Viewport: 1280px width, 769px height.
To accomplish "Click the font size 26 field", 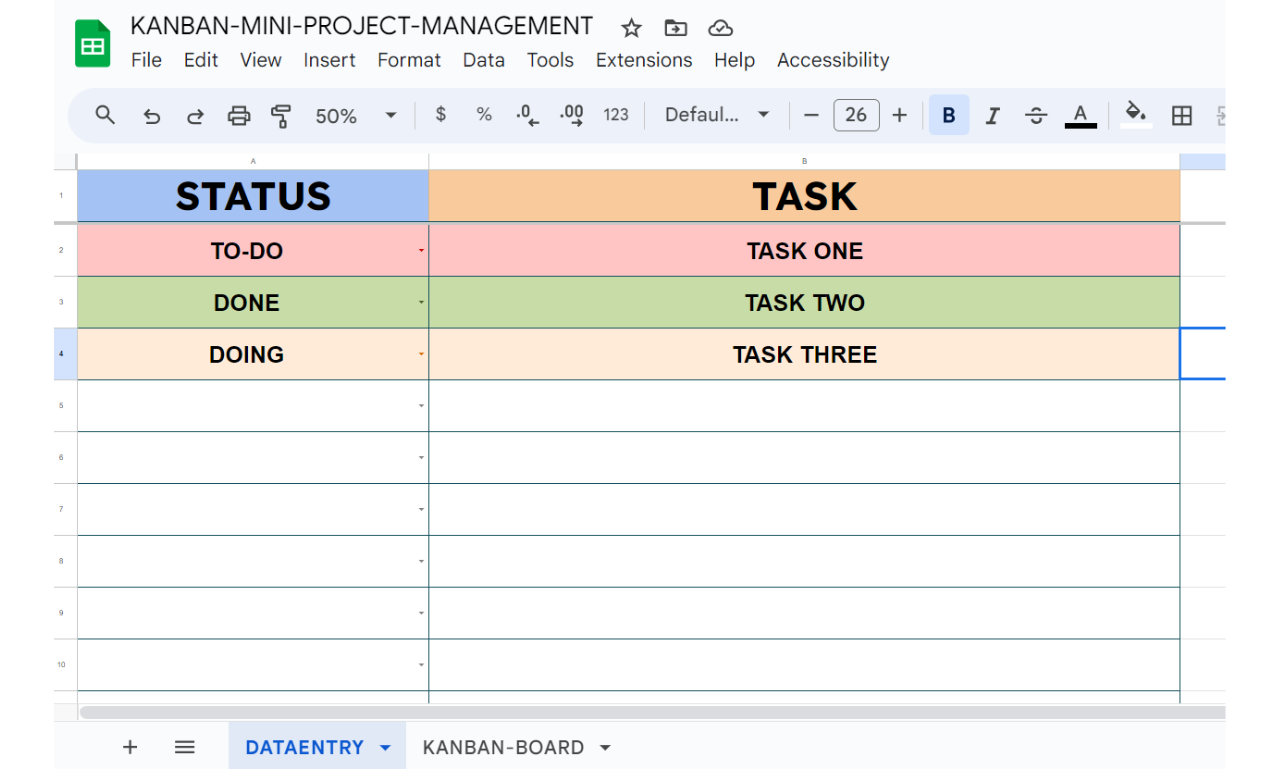I will pos(856,115).
